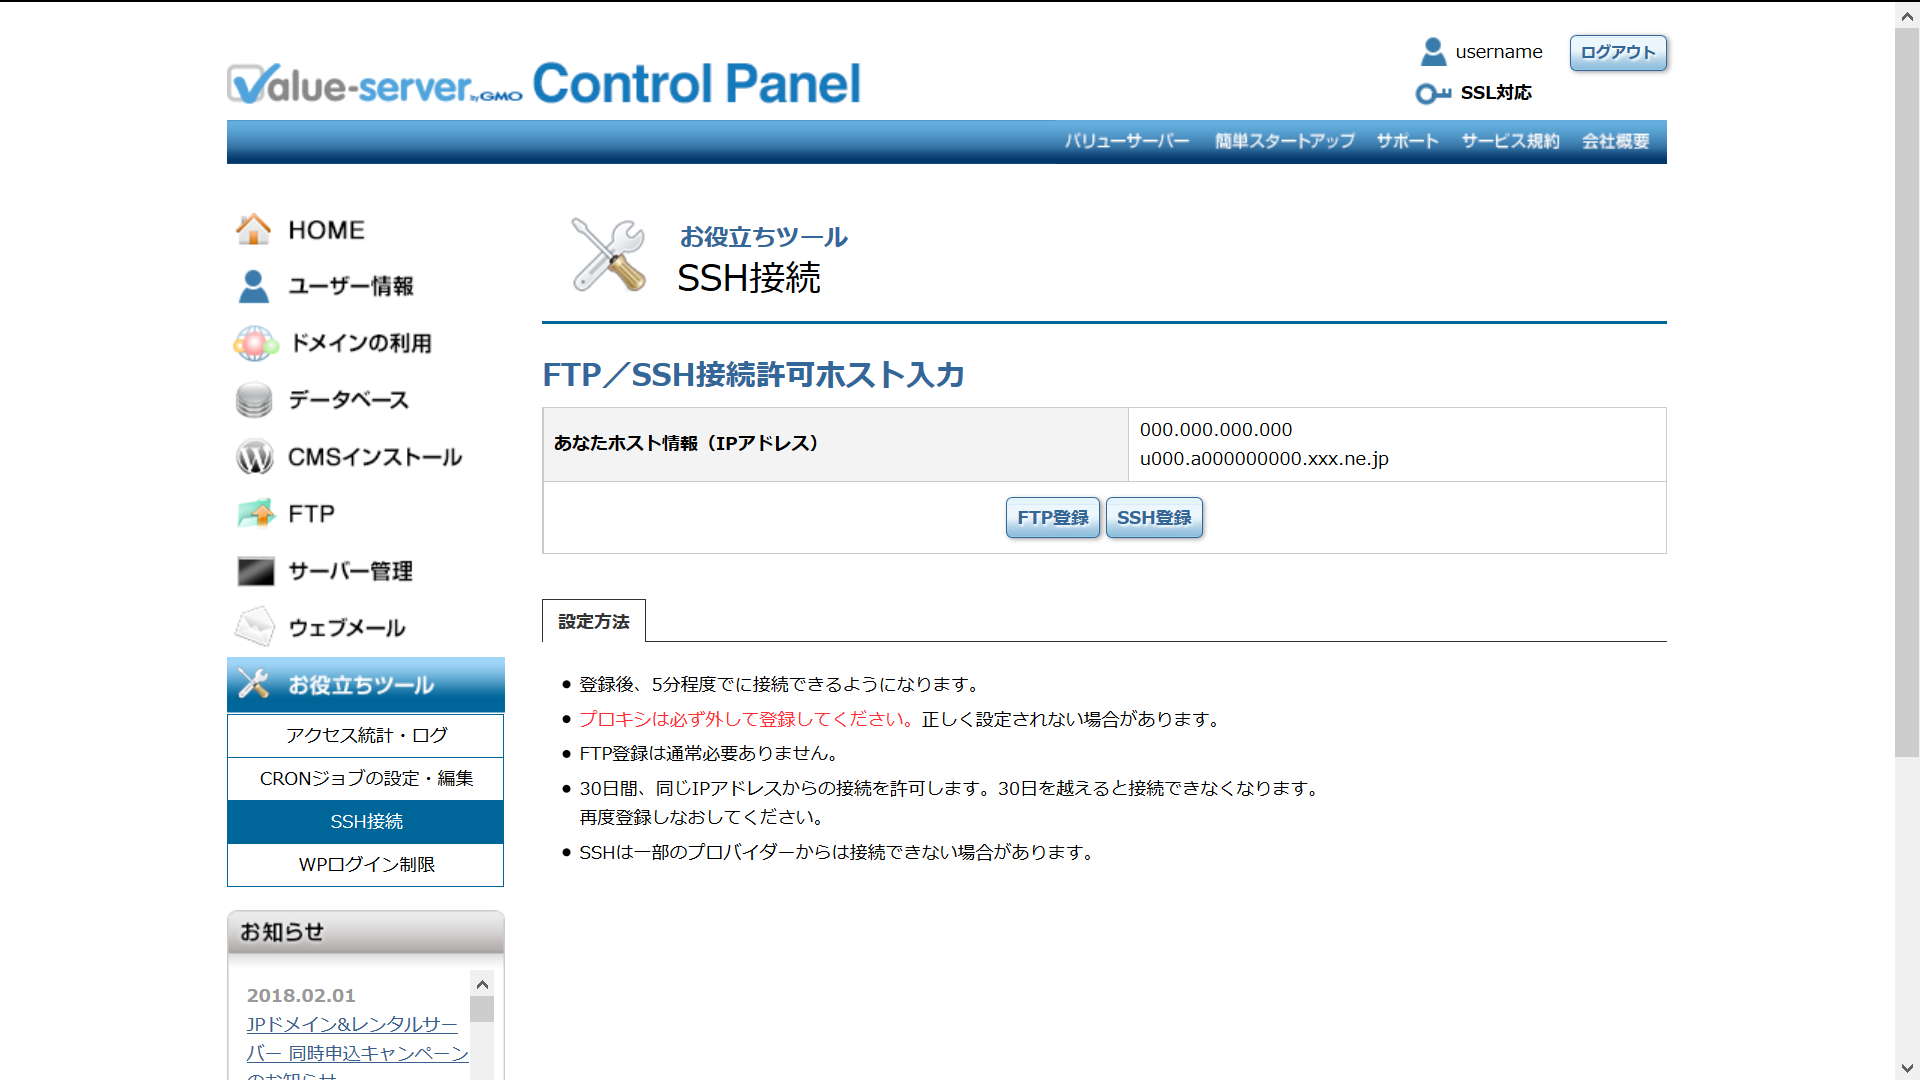Select the 設定方法 tab
Viewport: 1920px width, 1080px height.
pyautogui.click(x=593, y=621)
